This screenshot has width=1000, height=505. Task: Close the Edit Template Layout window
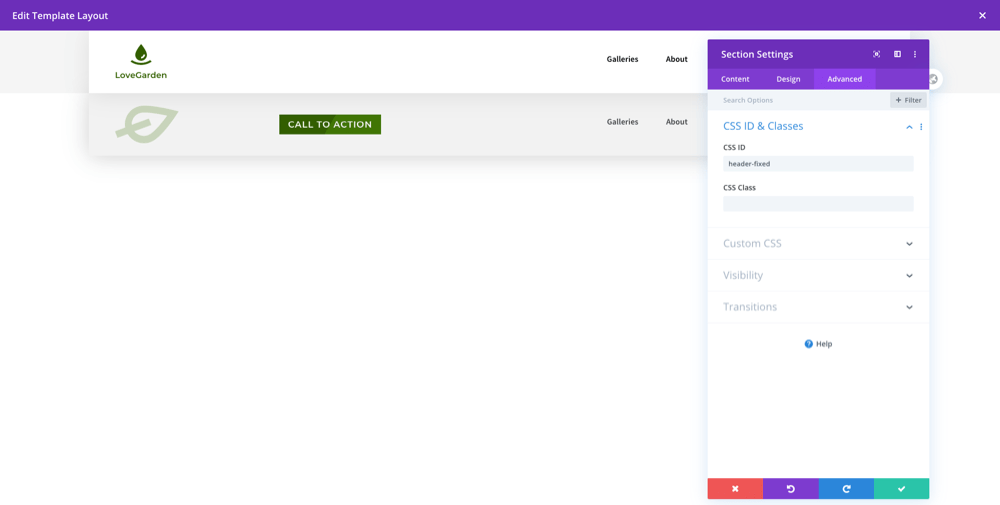[x=982, y=15]
